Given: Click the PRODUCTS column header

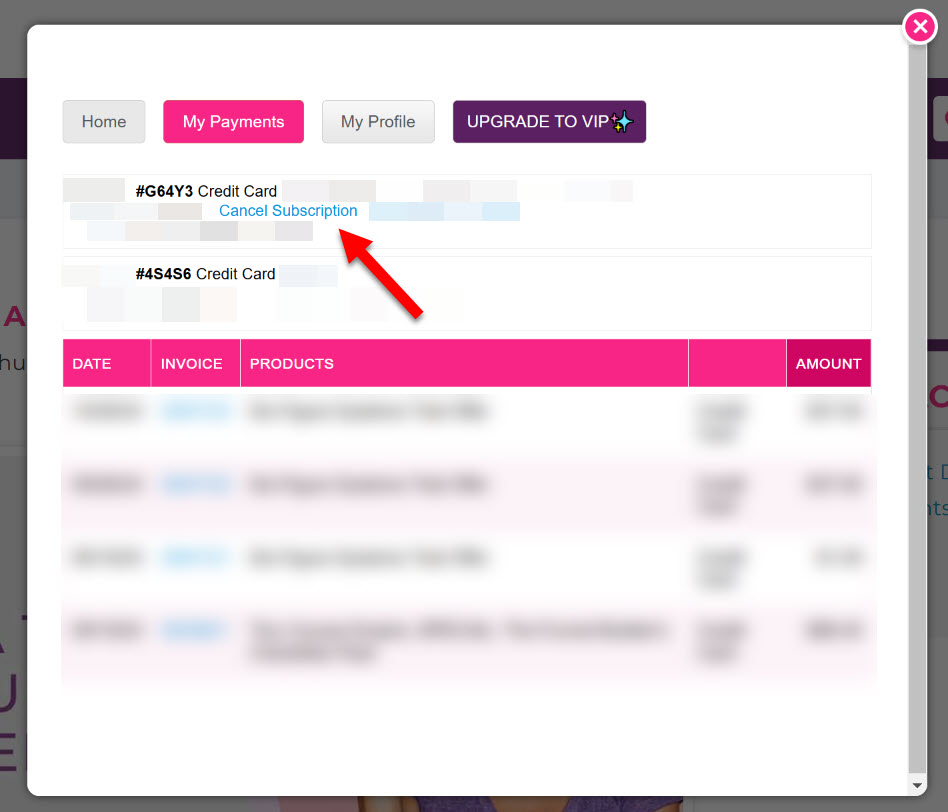Looking at the screenshot, I should pos(292,364).
